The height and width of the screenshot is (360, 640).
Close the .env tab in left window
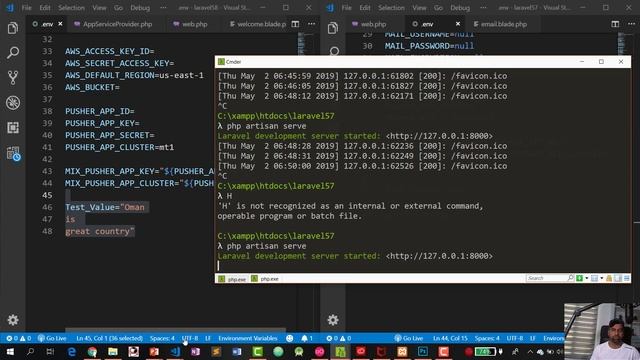pos(60,24)
